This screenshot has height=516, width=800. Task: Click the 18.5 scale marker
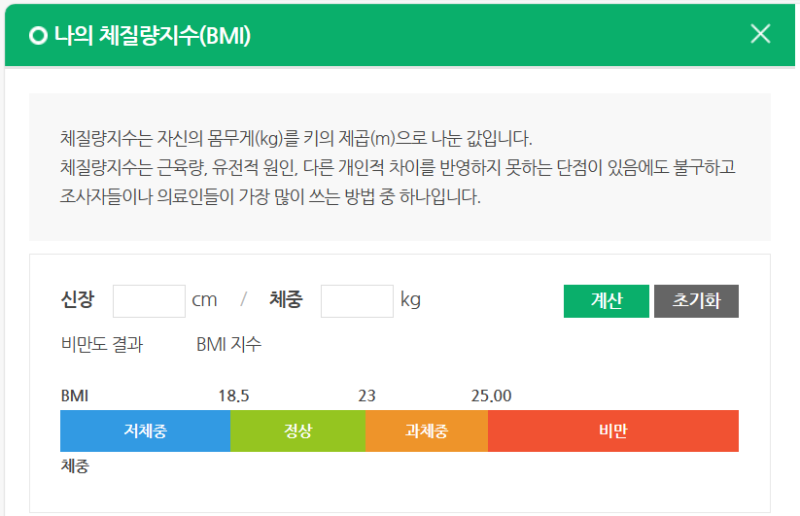coord(234,396)
